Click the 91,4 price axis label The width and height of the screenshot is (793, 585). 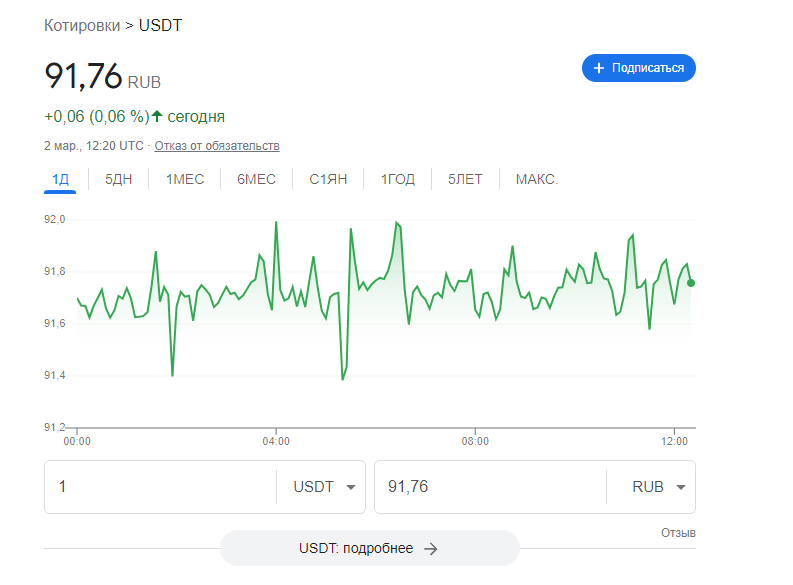coord(55,375)
